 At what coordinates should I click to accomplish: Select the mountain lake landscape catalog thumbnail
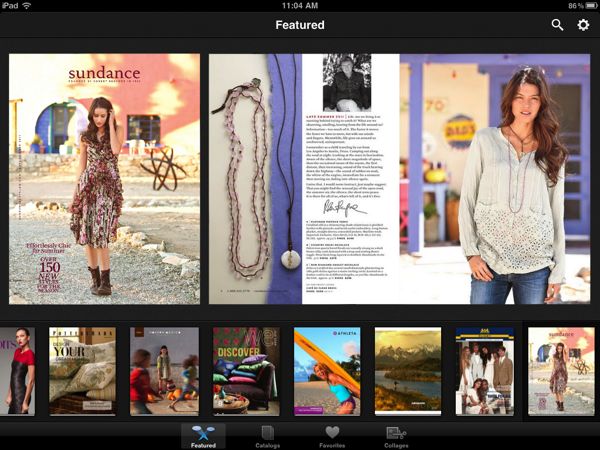click(x=408, y=371)
